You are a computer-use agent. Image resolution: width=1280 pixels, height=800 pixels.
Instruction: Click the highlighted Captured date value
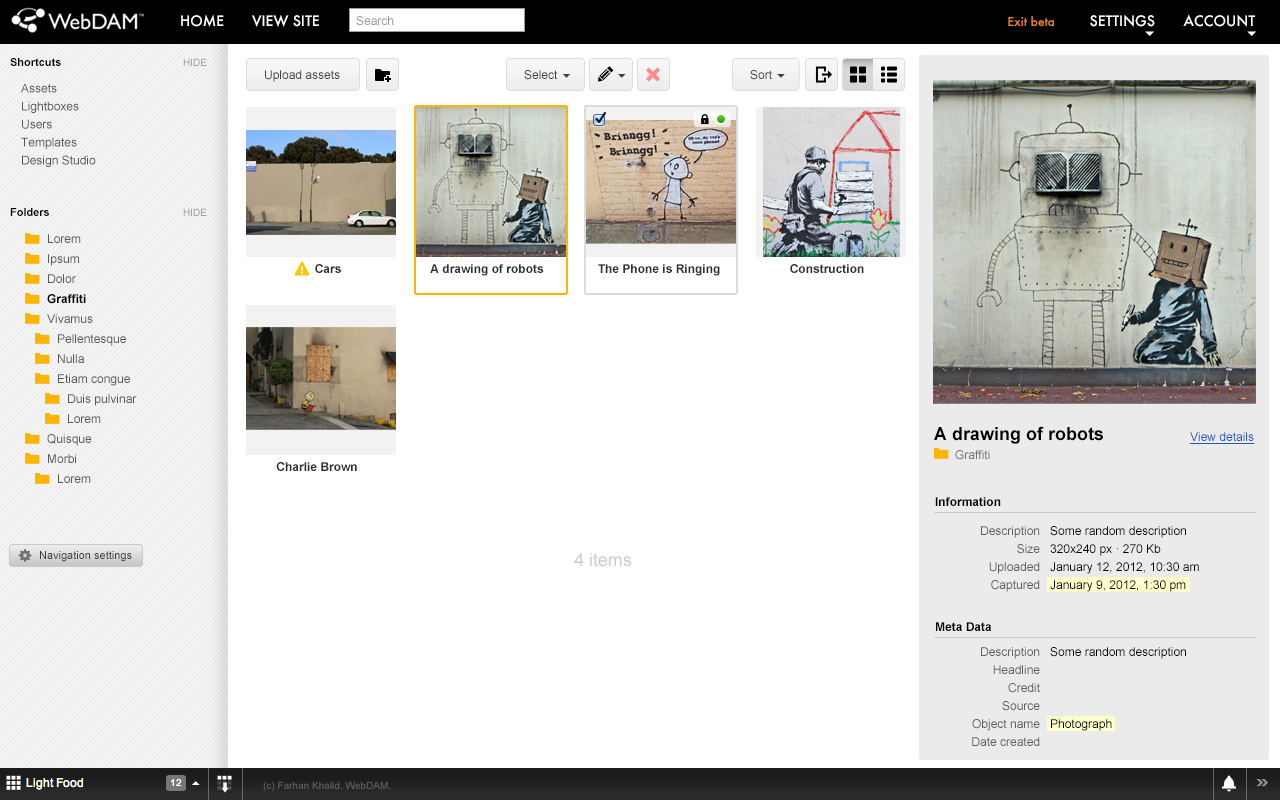click(1118, 585)
